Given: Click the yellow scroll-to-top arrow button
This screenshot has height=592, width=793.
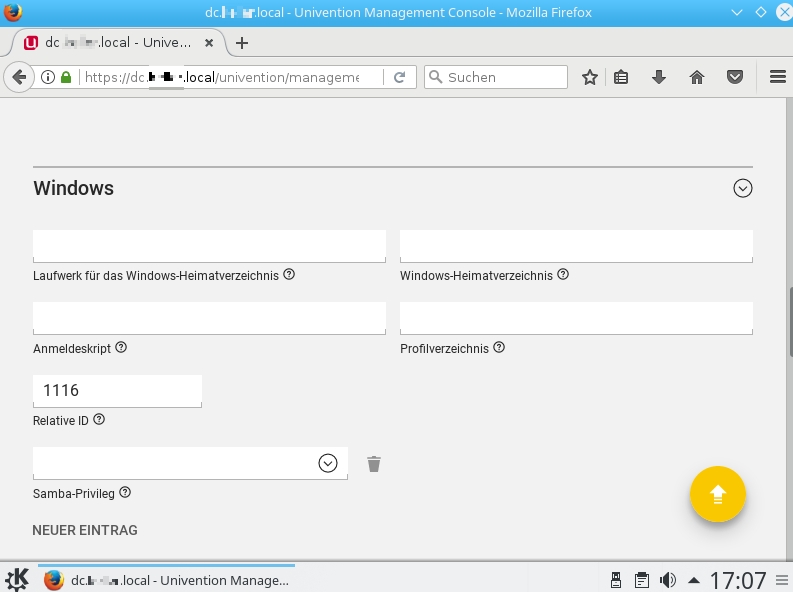Looking at the screenshot, I should (x=718, y=494).
